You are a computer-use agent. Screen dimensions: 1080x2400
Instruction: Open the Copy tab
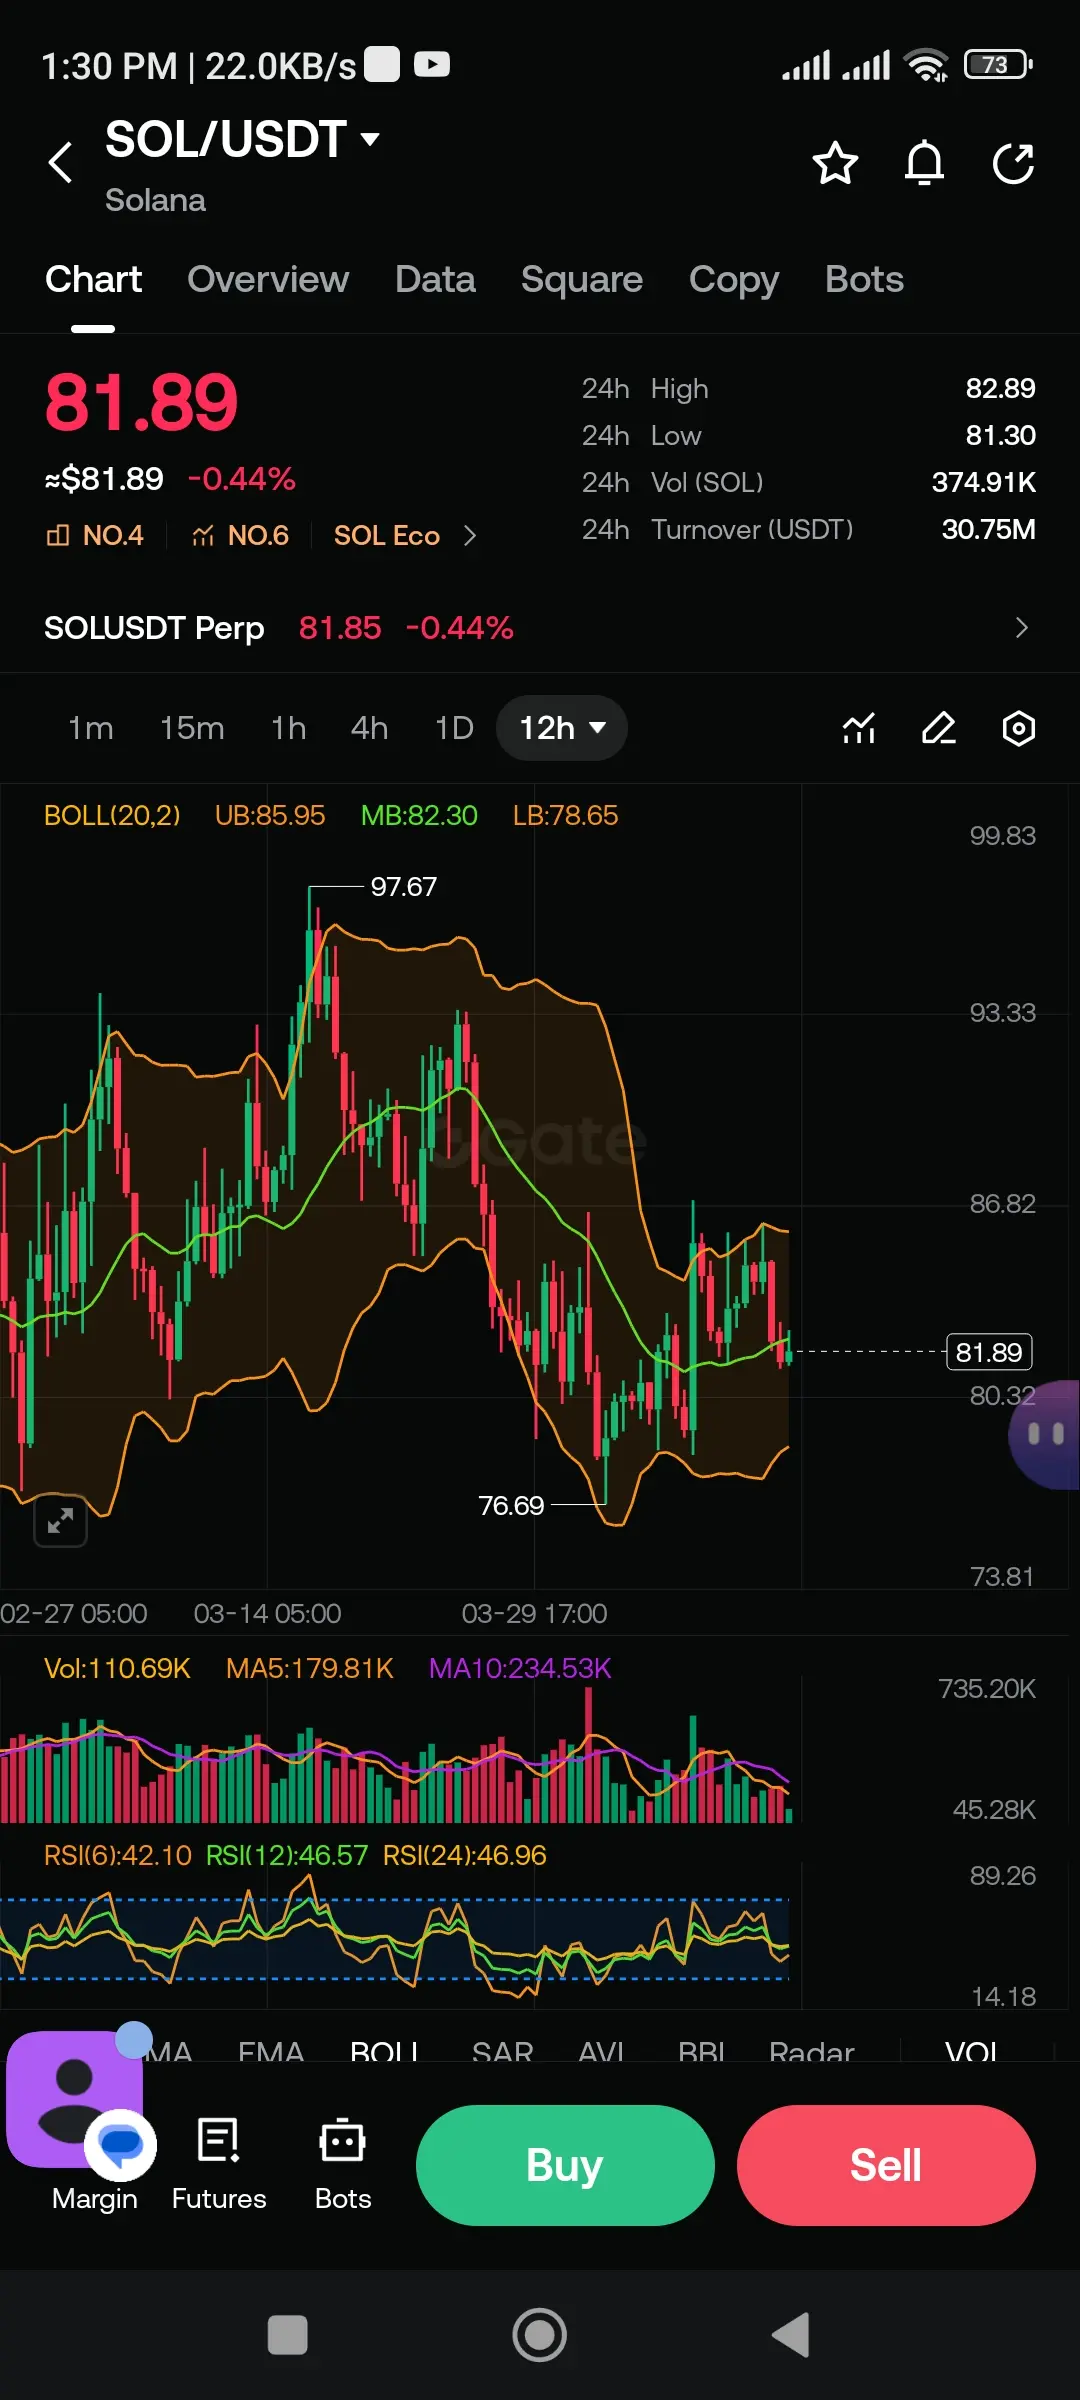coord(734,280)
